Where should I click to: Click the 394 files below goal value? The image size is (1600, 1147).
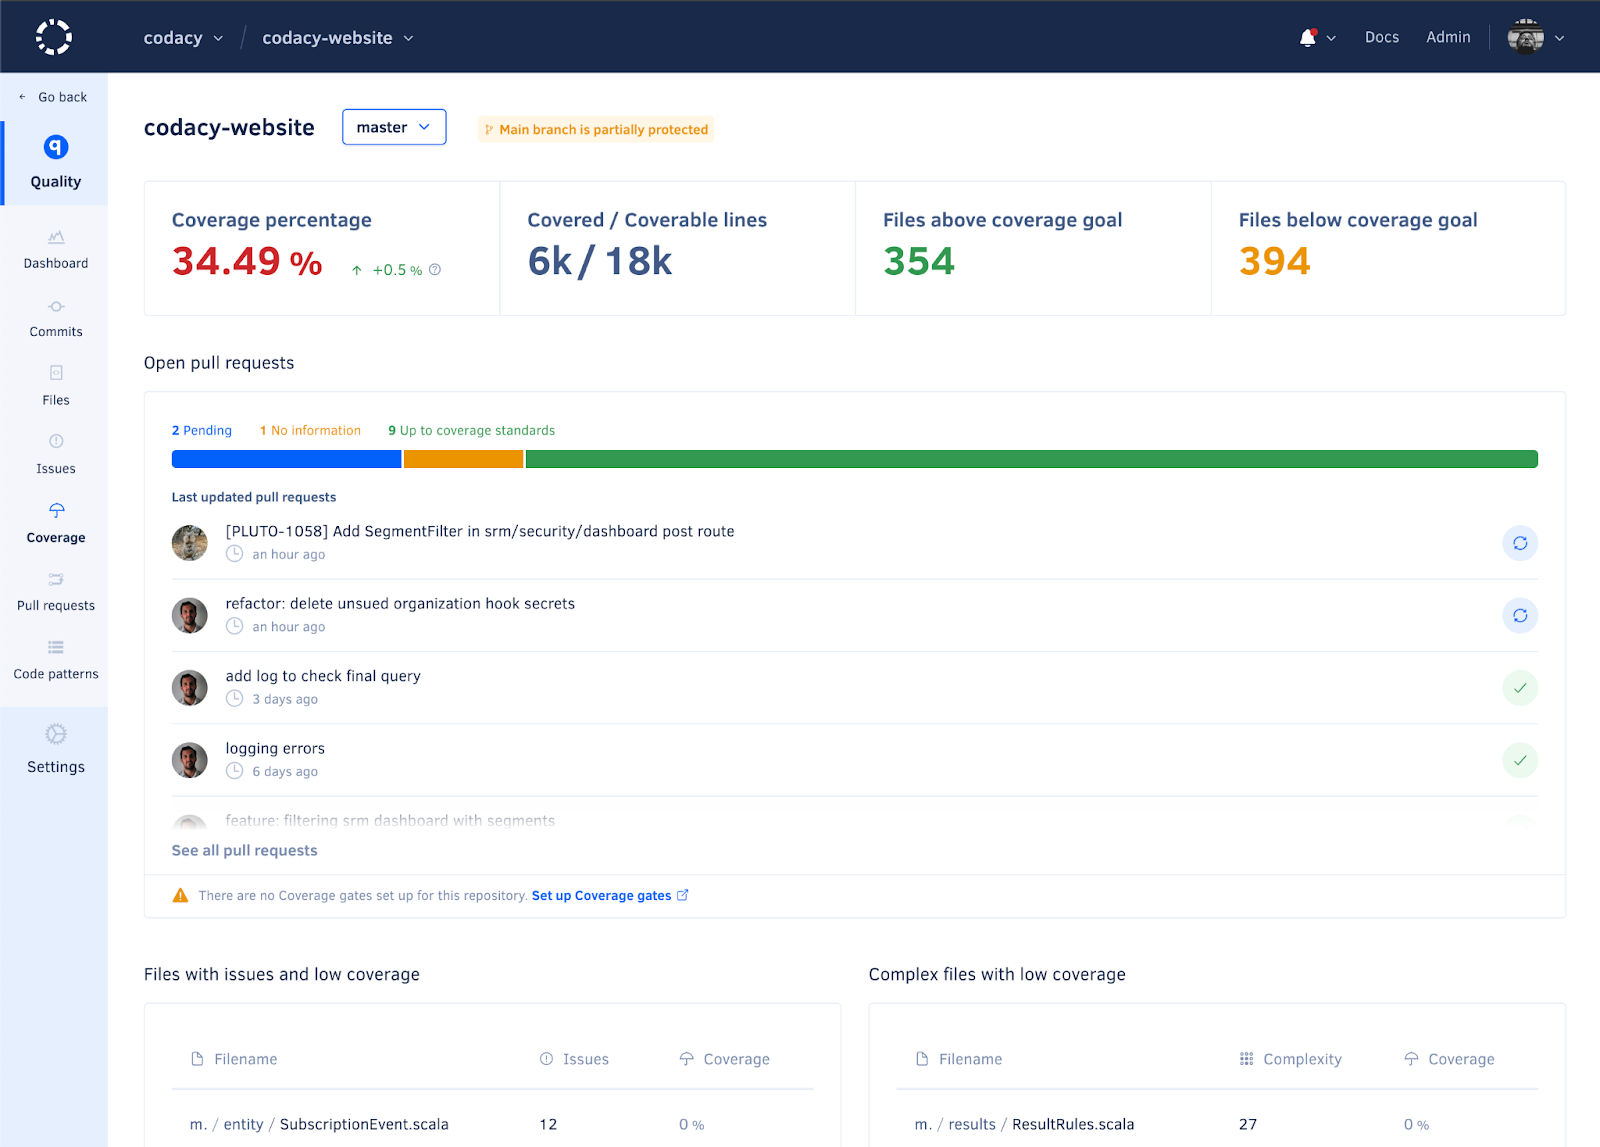coord(1275,262)
